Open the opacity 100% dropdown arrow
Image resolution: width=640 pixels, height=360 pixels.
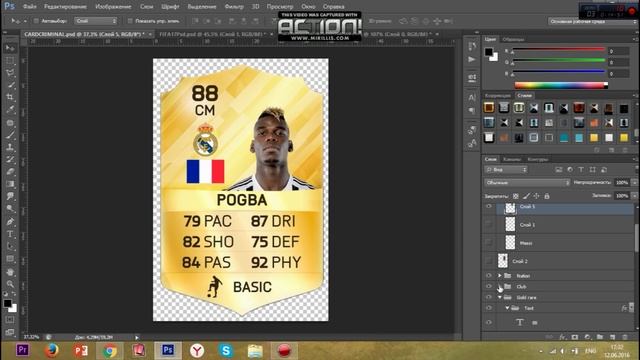point(635,183)
